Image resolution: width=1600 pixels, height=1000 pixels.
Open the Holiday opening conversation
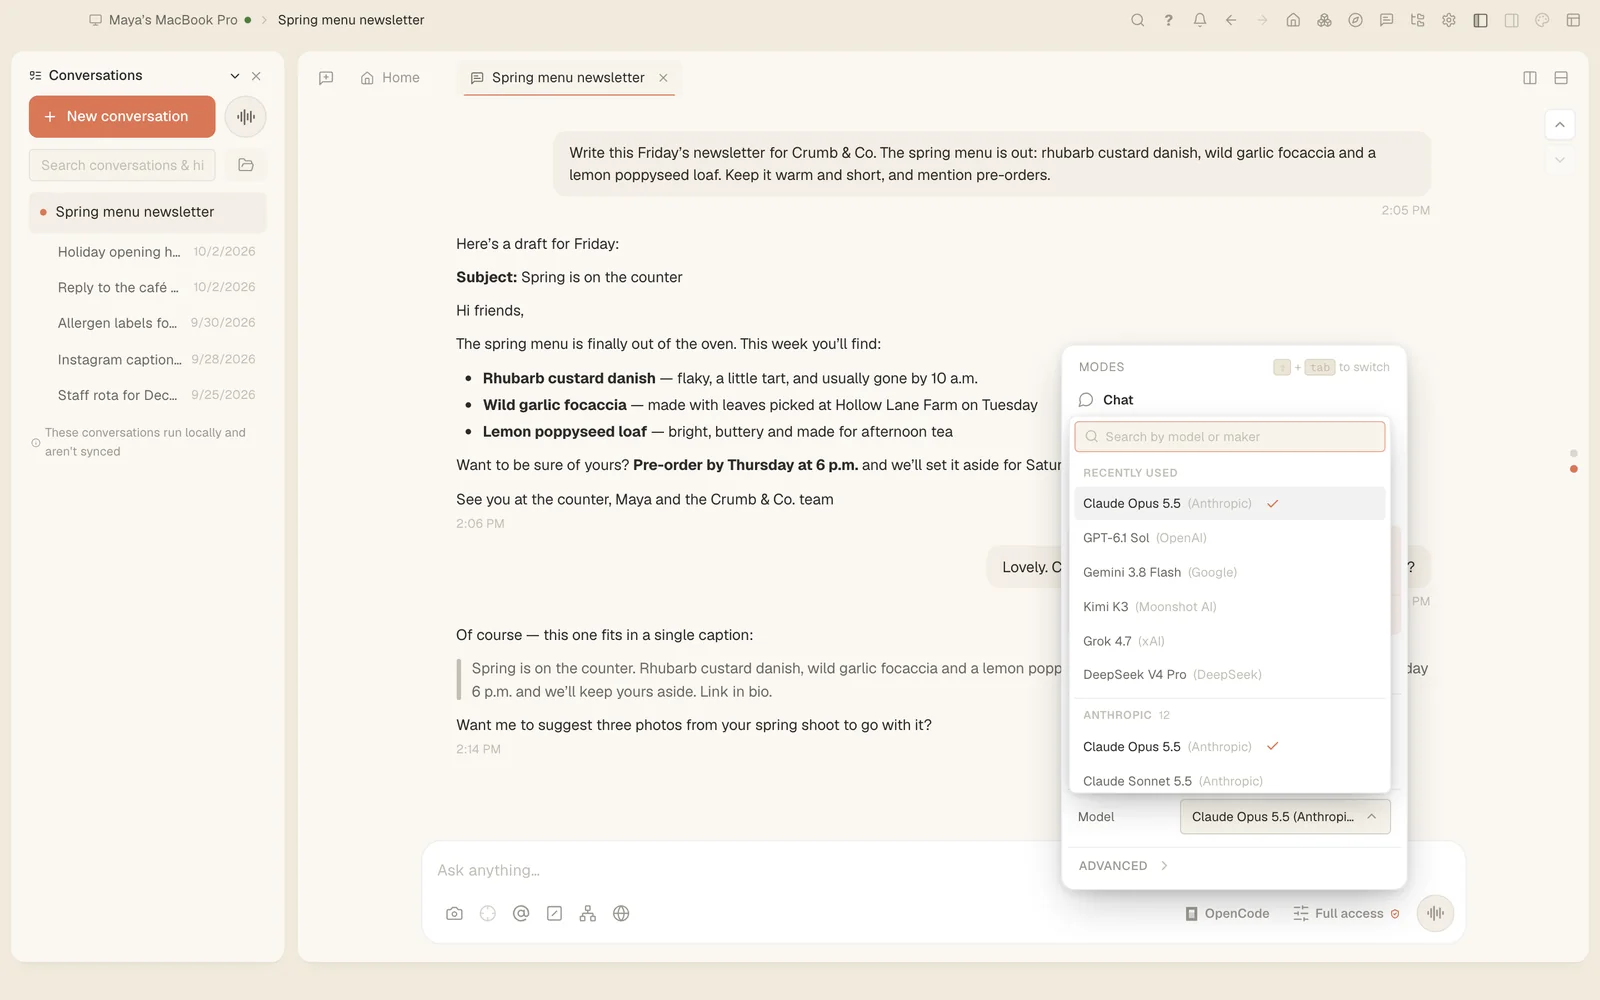(x=148, y=252)
